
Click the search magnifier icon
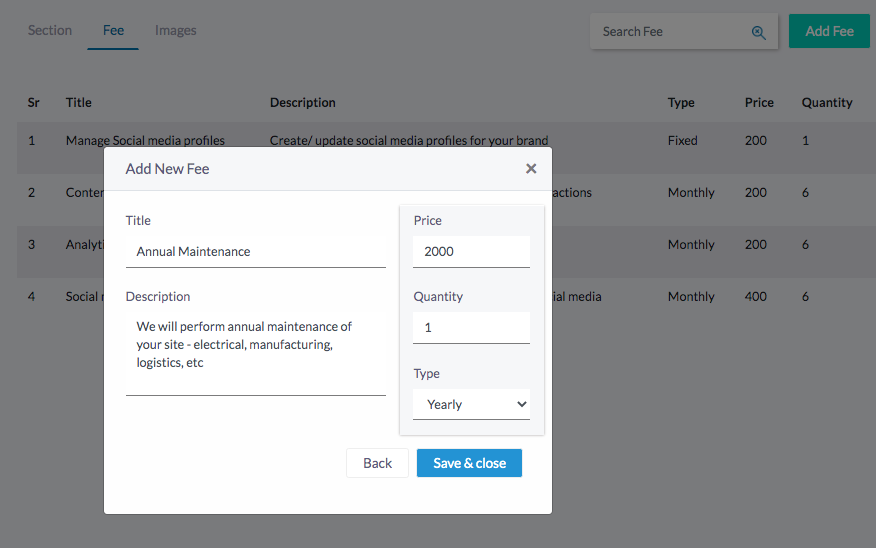759,32
